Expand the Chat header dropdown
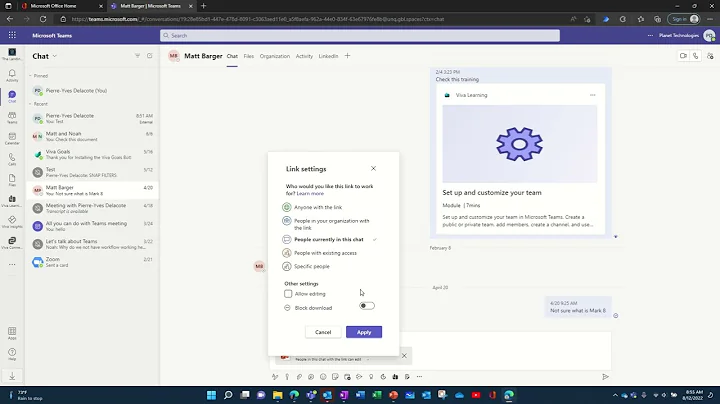This screenshot has height=404, width=720. [55, 56]
